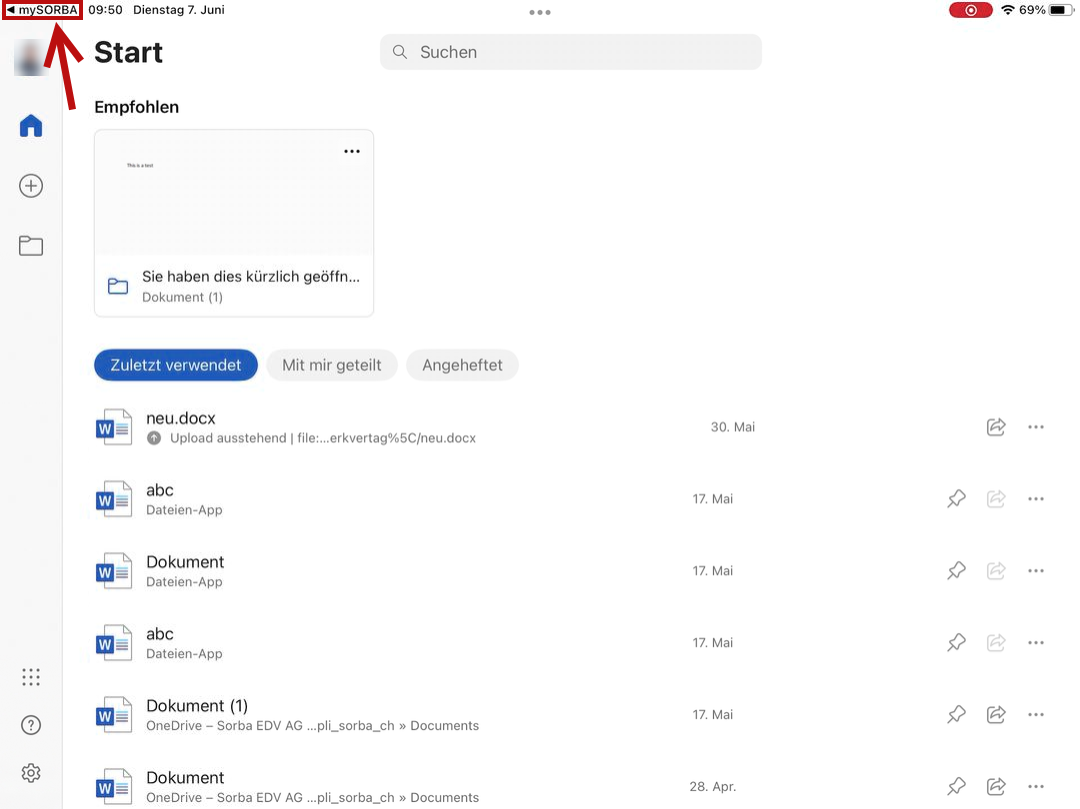Open the Settings gear icon
Image resolution: width=1080 pixels, height=809 pixels.
(x=31, y=773)
